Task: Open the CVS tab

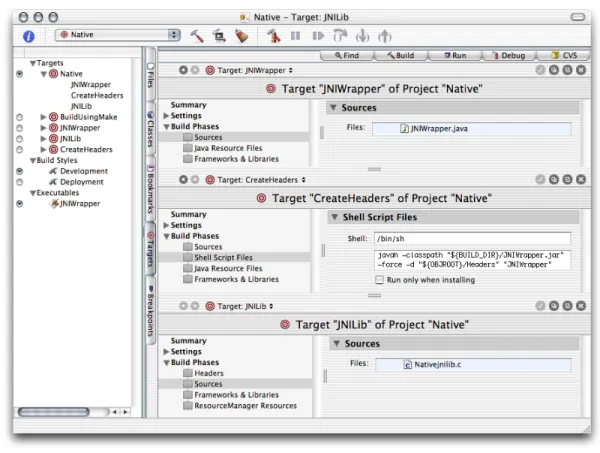Action: click(x=564, y=55)
